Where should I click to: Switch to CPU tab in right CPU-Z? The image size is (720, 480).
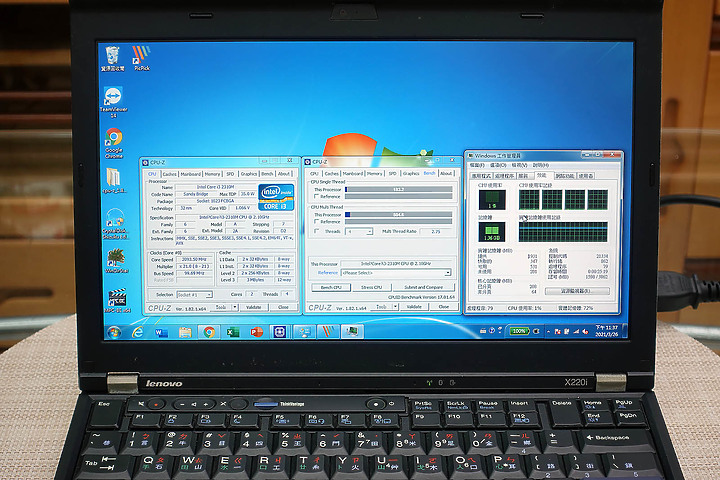[x=314, y=174]
